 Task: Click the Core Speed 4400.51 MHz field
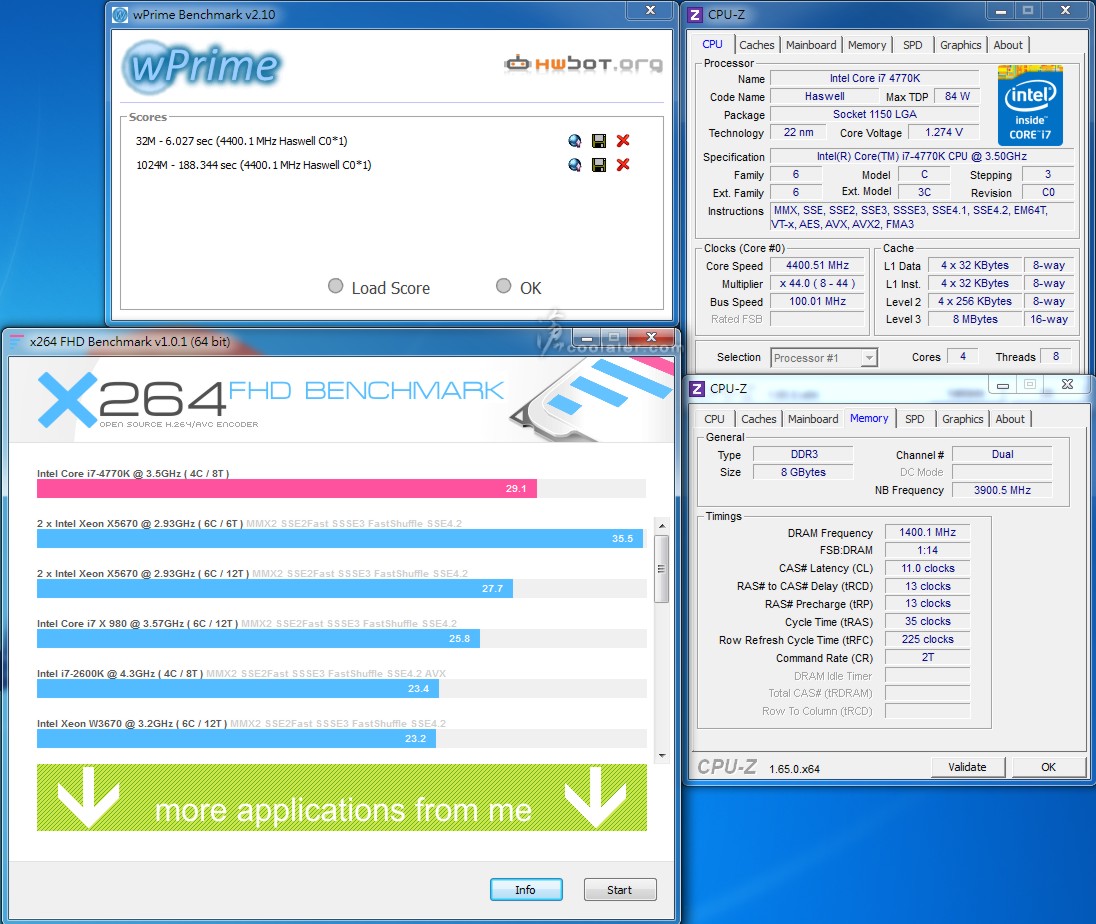coord(817,266)
